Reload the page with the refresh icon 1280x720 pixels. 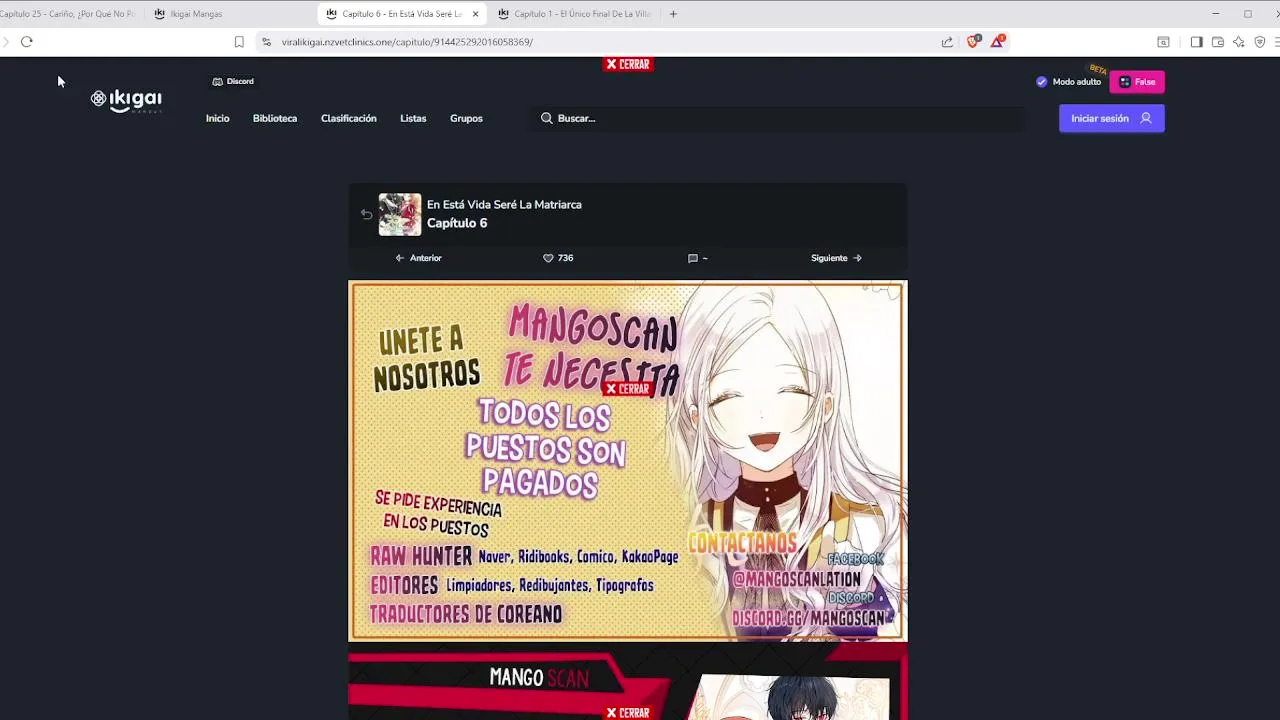click(x=27, y=42)
